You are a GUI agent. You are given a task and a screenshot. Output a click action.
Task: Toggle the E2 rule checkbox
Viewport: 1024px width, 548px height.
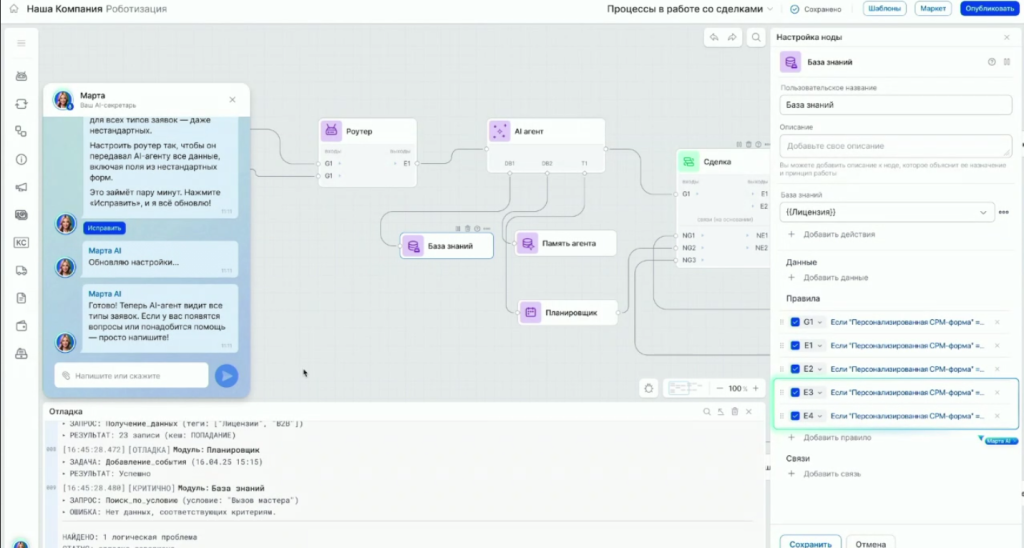coord(795,369)
